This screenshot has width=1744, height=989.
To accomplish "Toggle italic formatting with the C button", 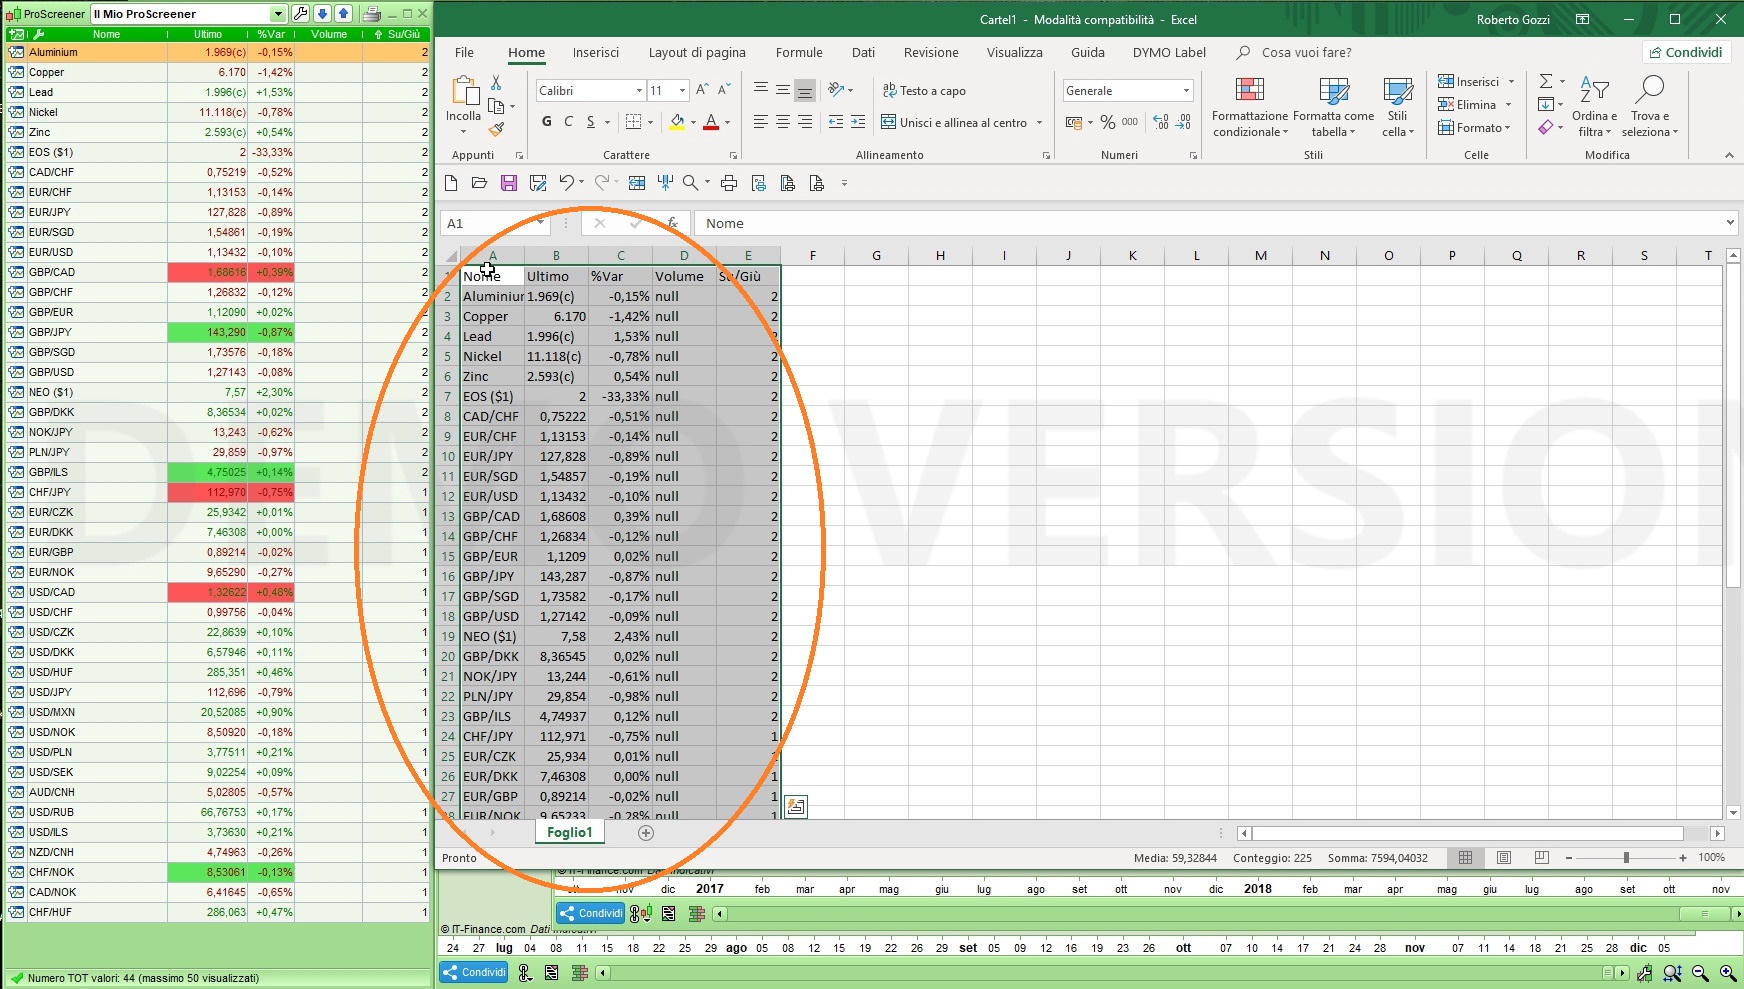I will [568, 122].
